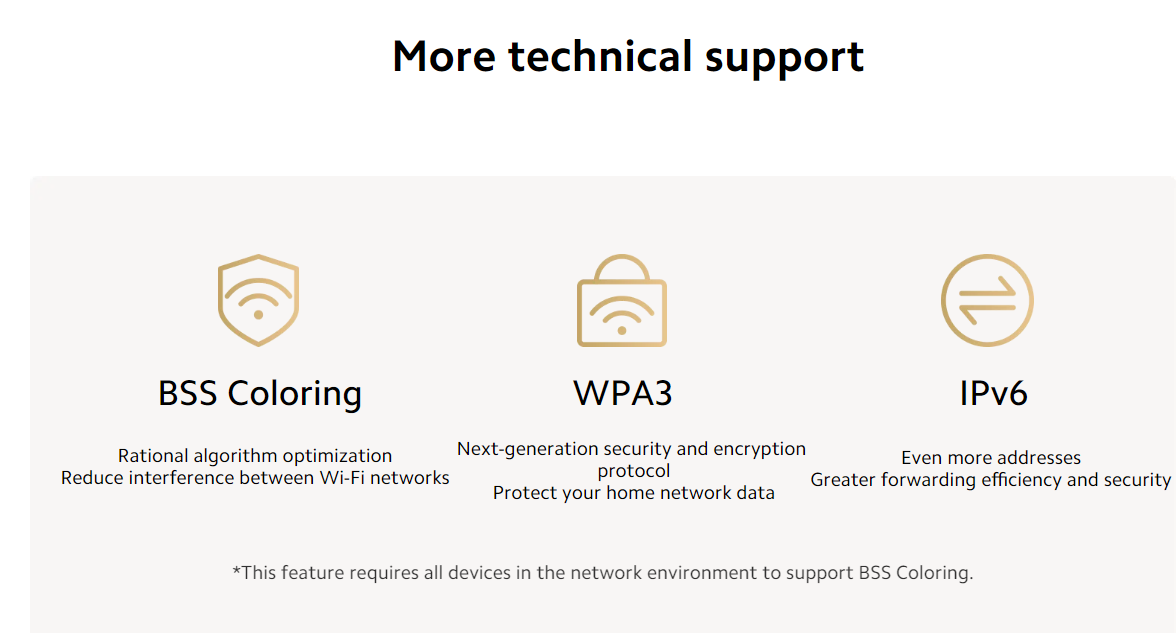The width and height of the screenshot is (1176, 633).
Task: Click the IPv6 circular arrows icon
Action: pos(987,300)
